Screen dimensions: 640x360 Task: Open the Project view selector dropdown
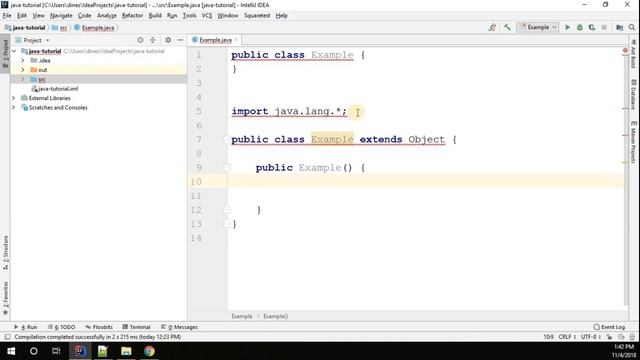32,40
